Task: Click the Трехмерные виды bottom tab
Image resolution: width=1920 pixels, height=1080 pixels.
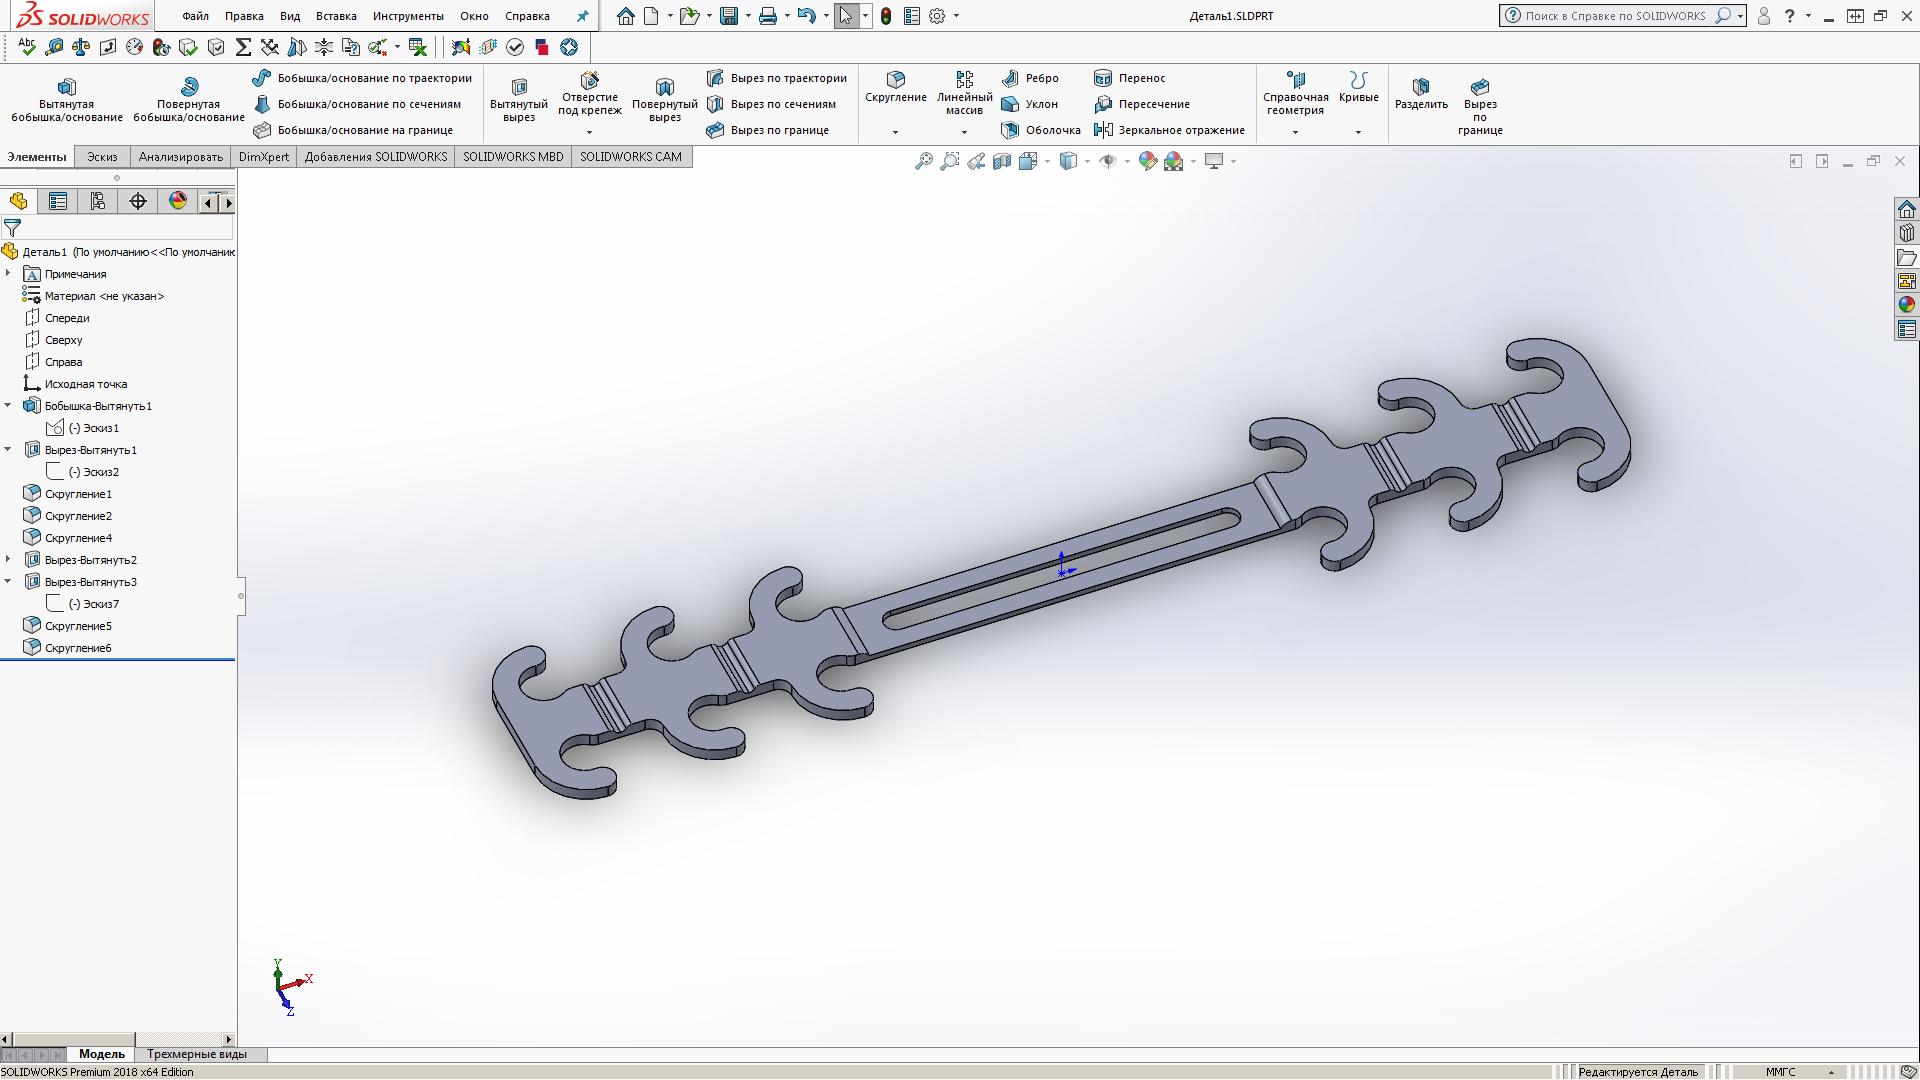Action: coord(196,1054)
